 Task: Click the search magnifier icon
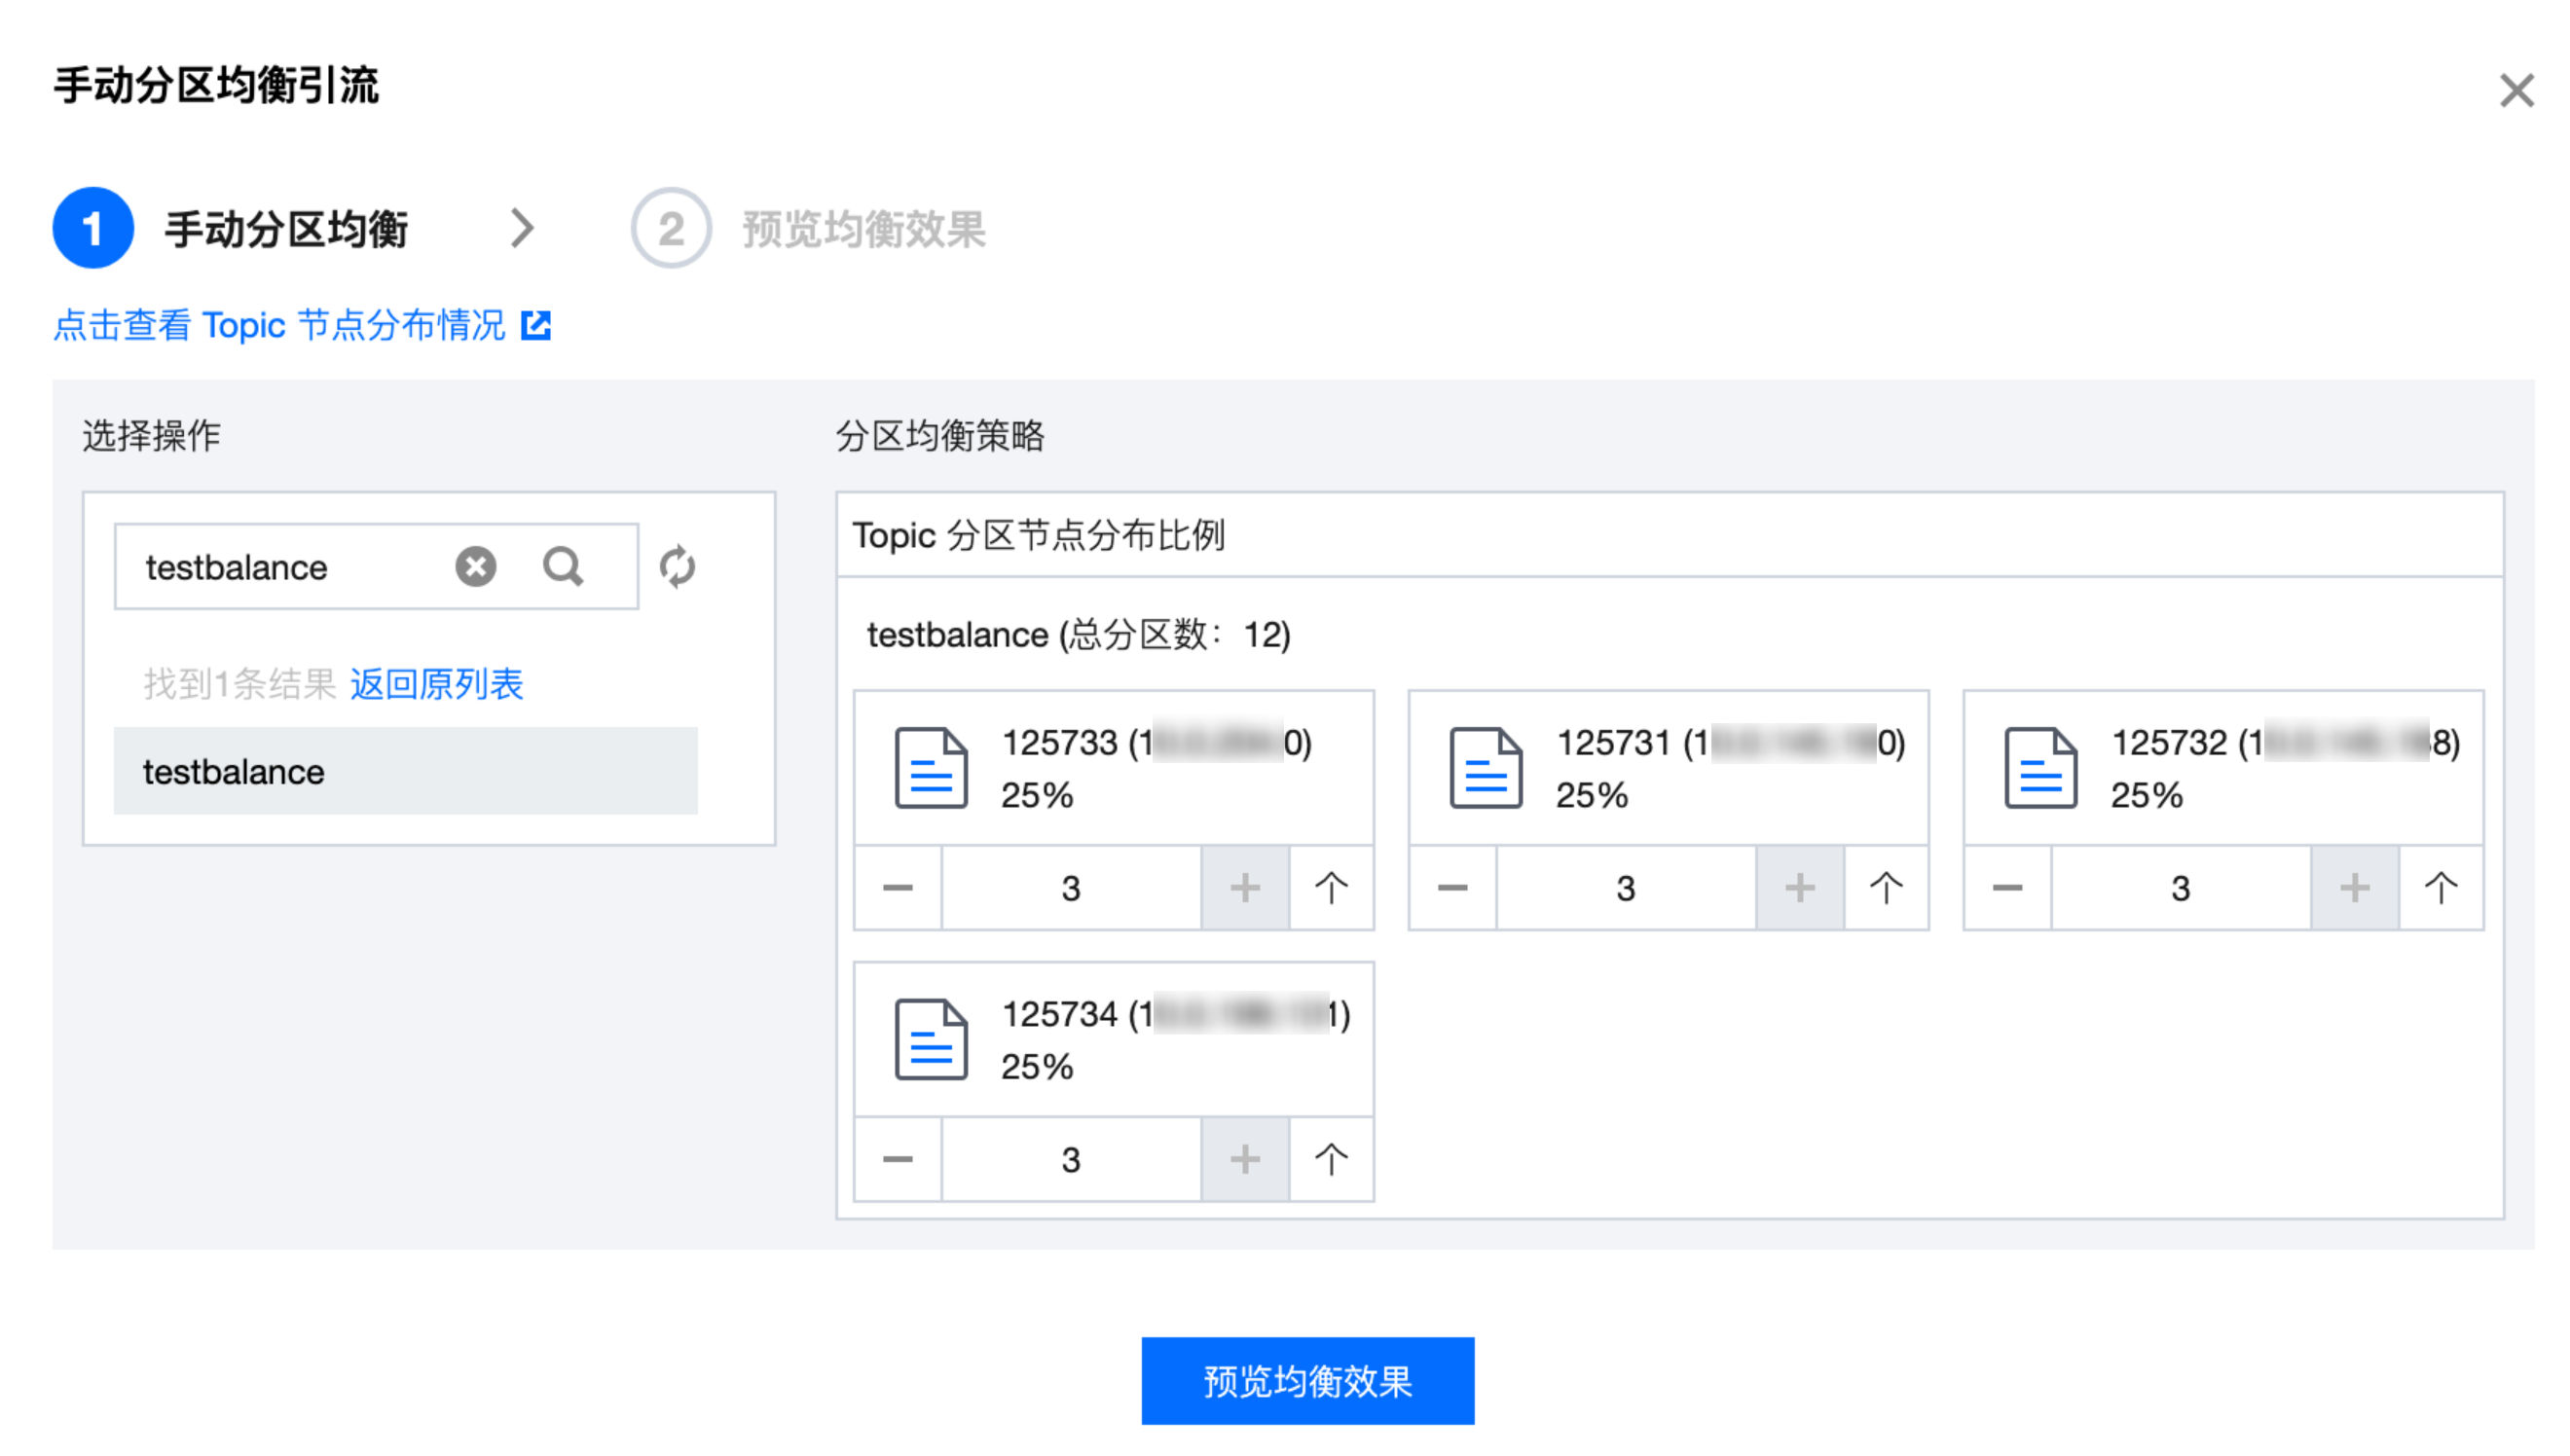[562, 566]
